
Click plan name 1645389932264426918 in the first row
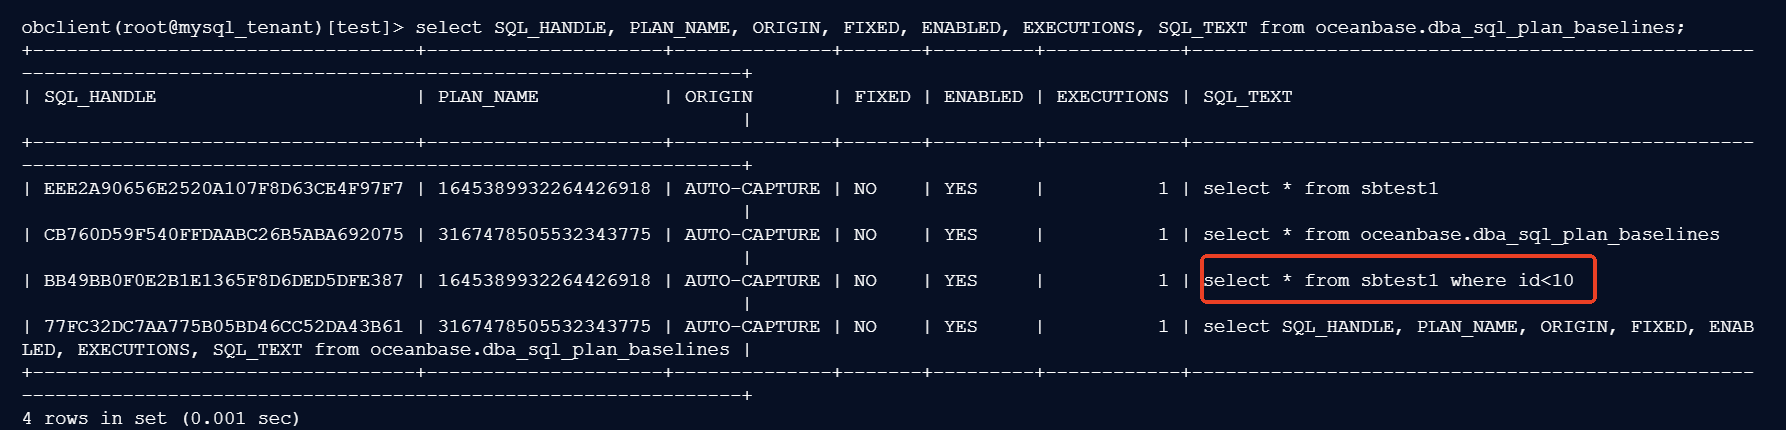click(544, 189)
